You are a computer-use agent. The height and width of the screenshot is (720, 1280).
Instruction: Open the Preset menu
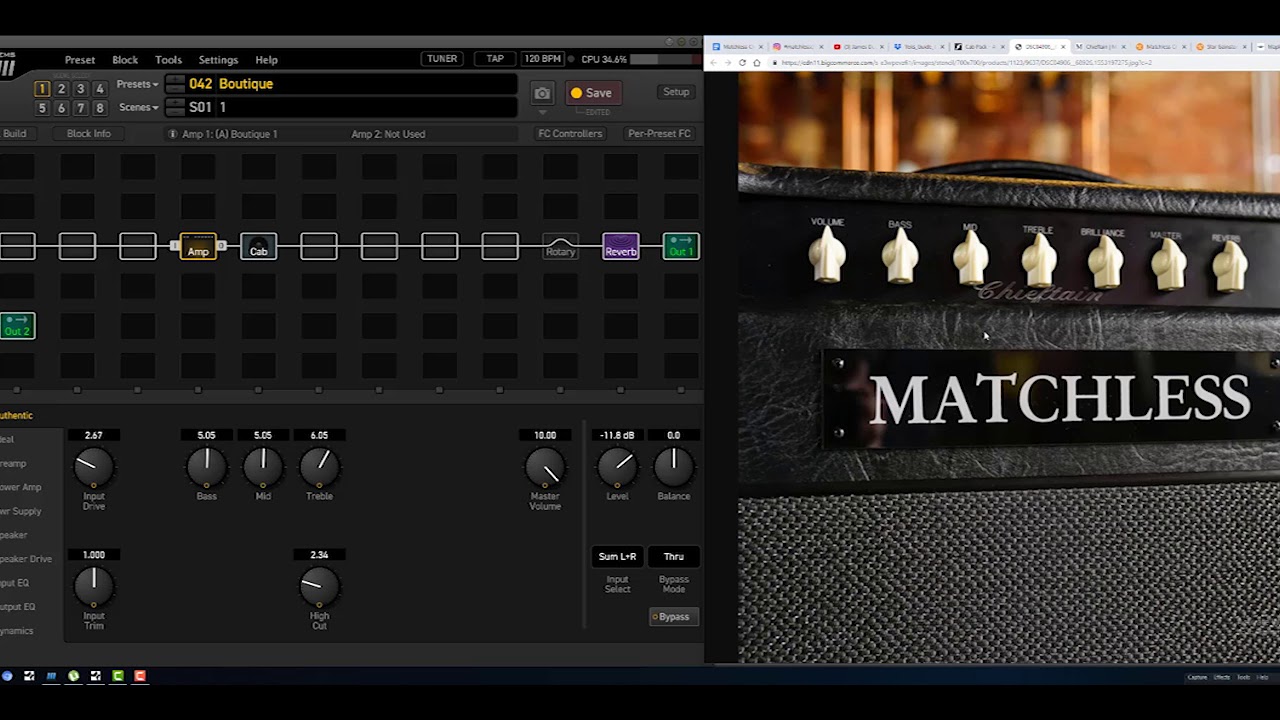[x=80, y=60]
